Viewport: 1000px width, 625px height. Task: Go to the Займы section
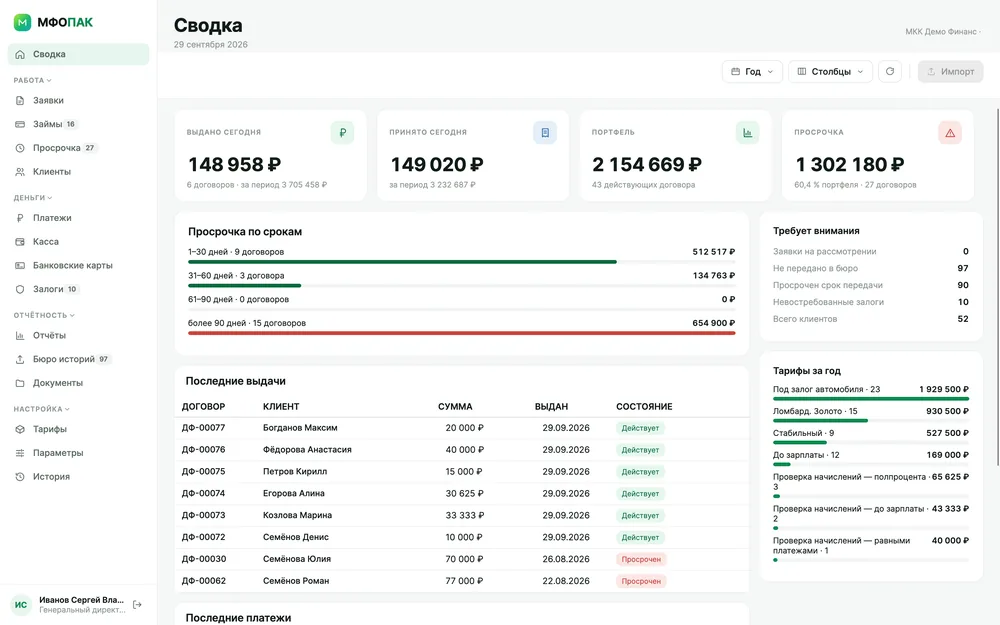tap(78, 124)
